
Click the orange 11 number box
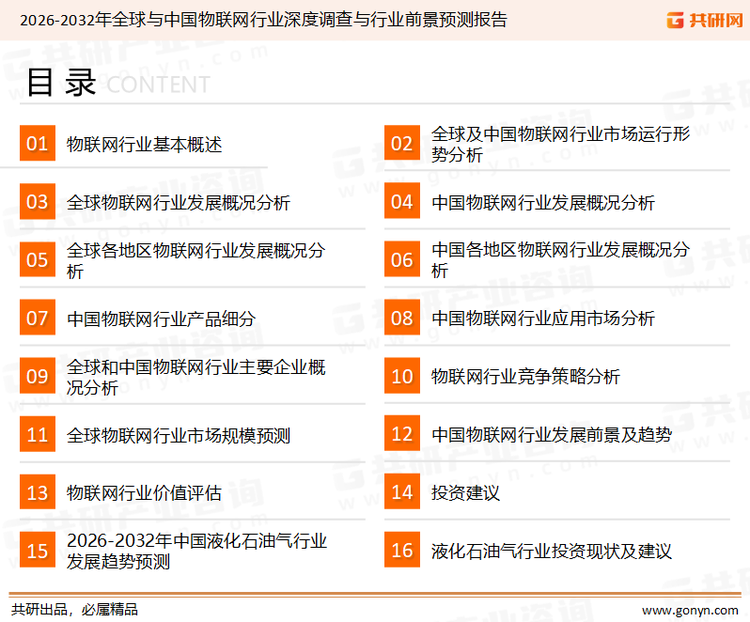37,434
